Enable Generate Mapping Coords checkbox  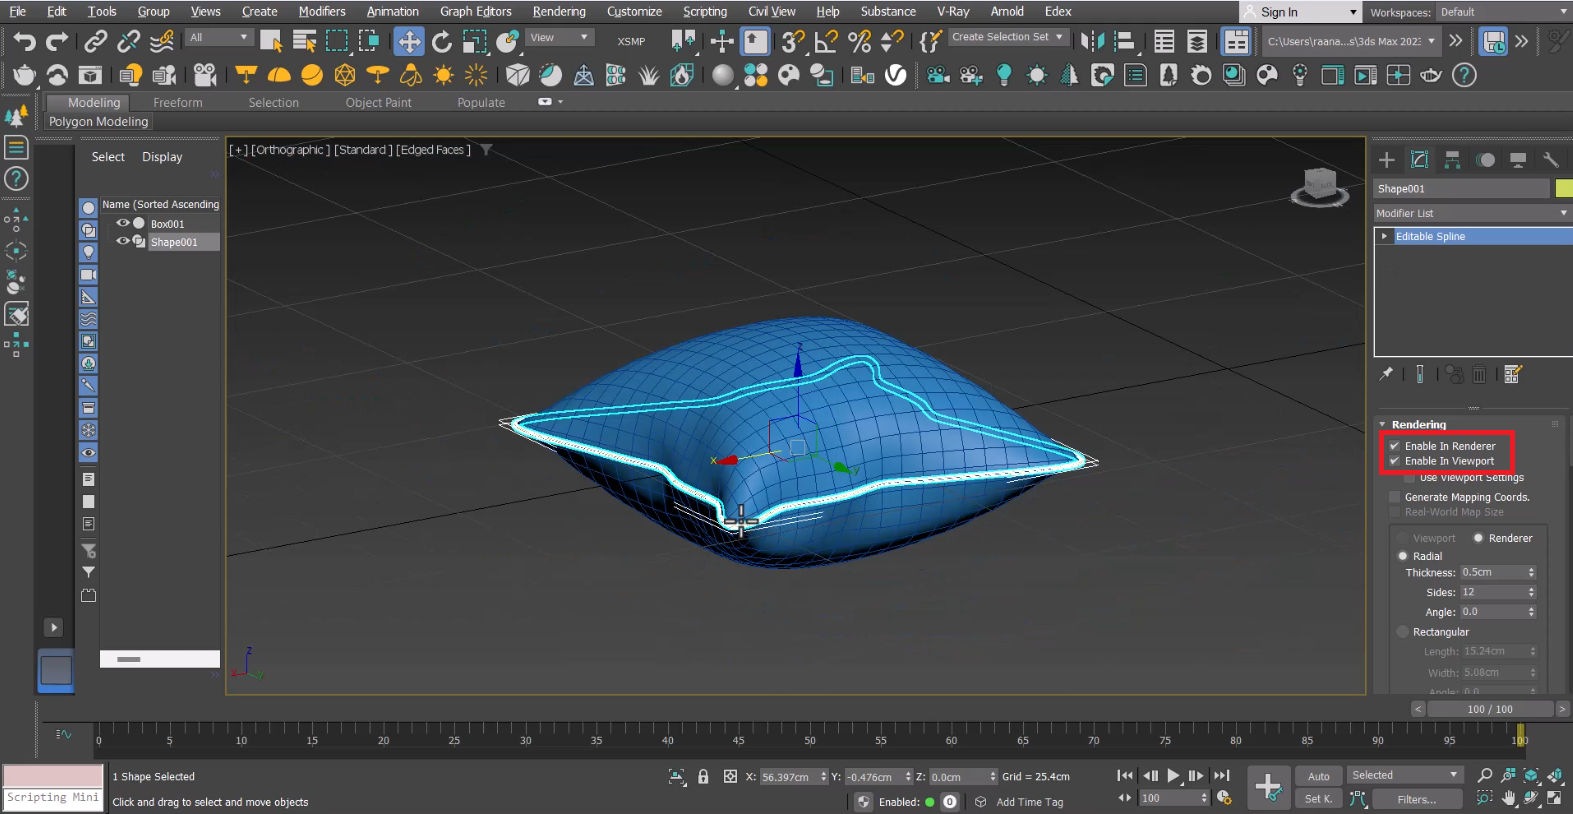point(1395,497)
